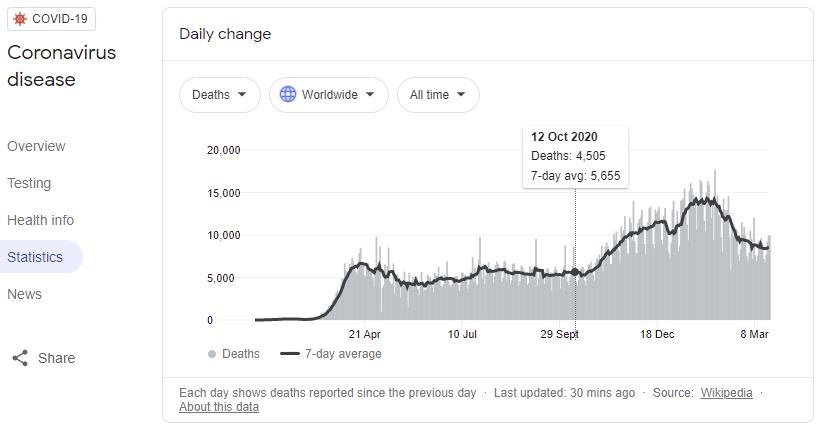Click the COVID-19 virus icon badge

(x=20, y=19)
